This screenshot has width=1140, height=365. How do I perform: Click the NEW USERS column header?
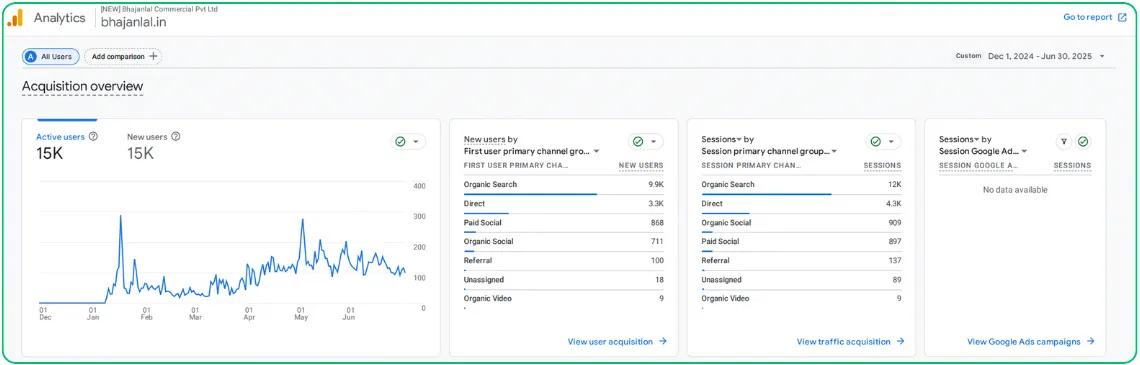[641, 166]
